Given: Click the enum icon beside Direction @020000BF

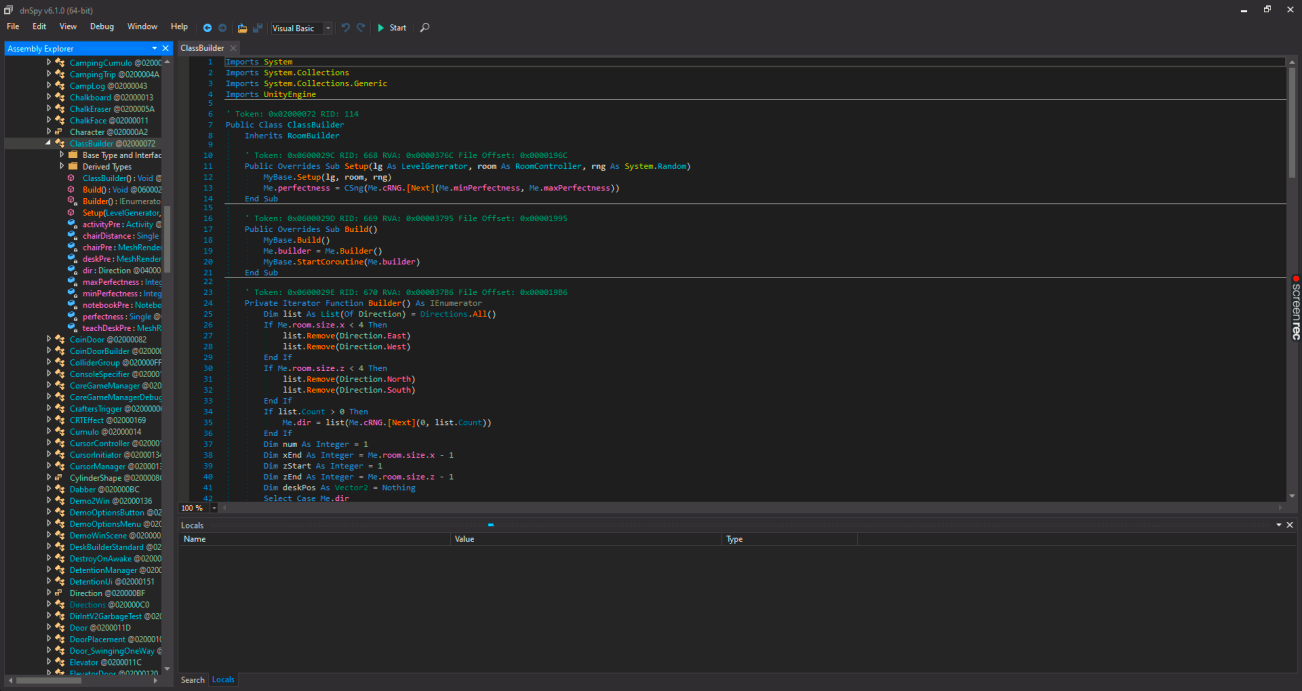Looking at the screenshot, I should (60, 593).
